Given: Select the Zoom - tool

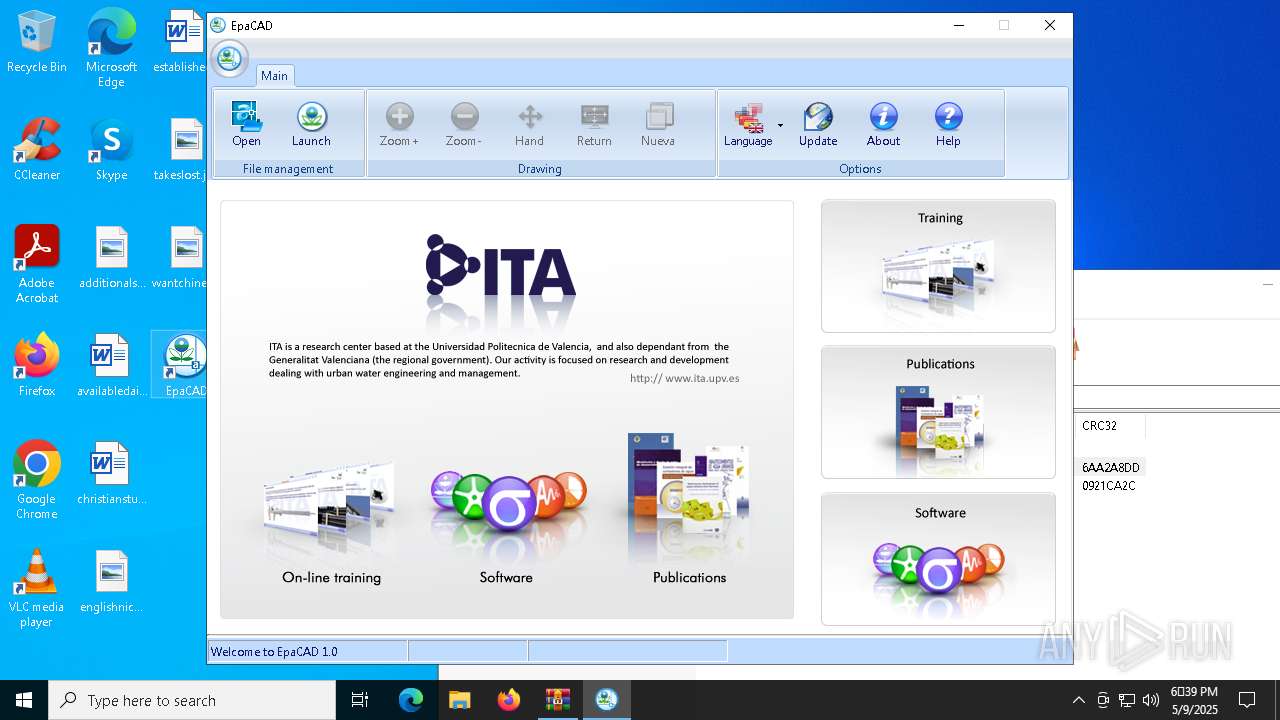Looking at the screenshot, I should pos(464,124).
